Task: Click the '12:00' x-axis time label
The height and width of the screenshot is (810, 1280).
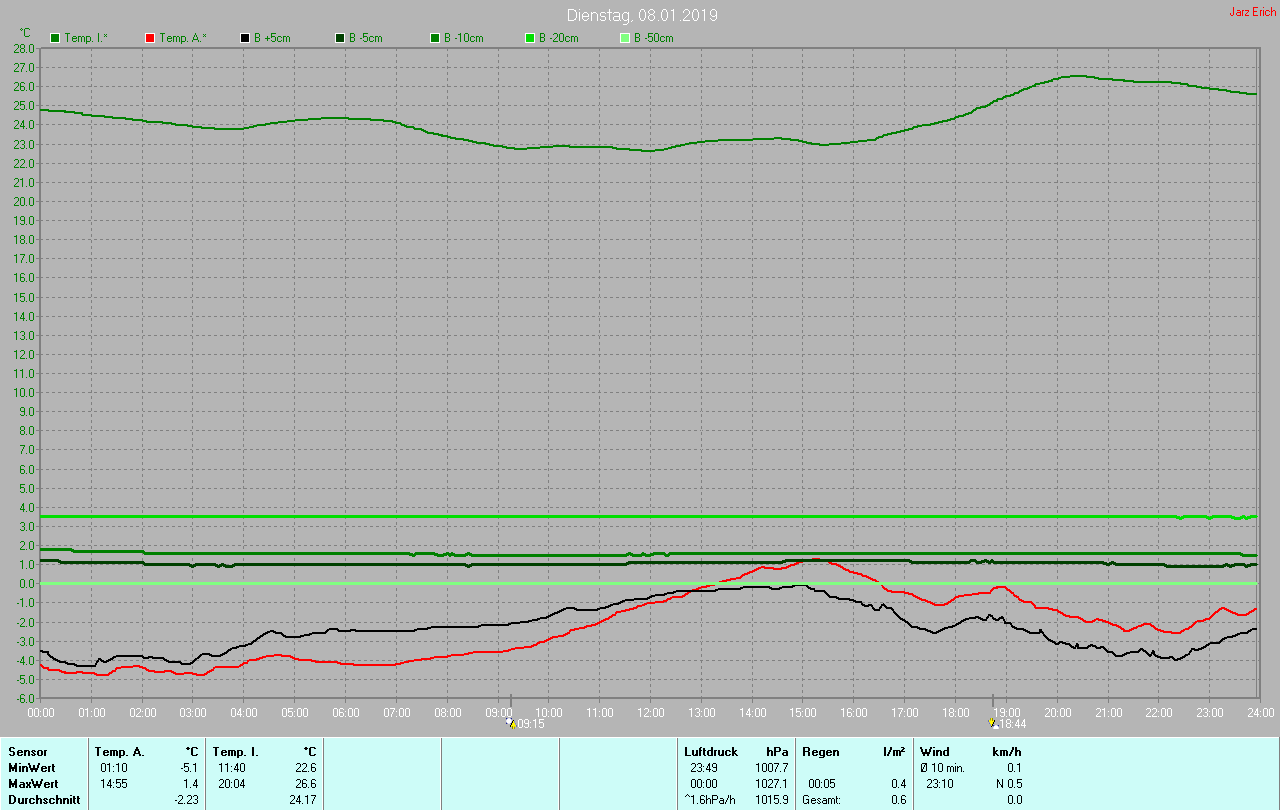Action: (x=650, y=713)
